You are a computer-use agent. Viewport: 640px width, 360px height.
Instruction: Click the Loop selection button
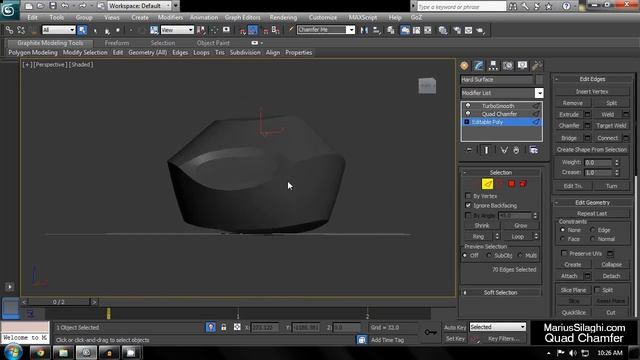[518, 236]
